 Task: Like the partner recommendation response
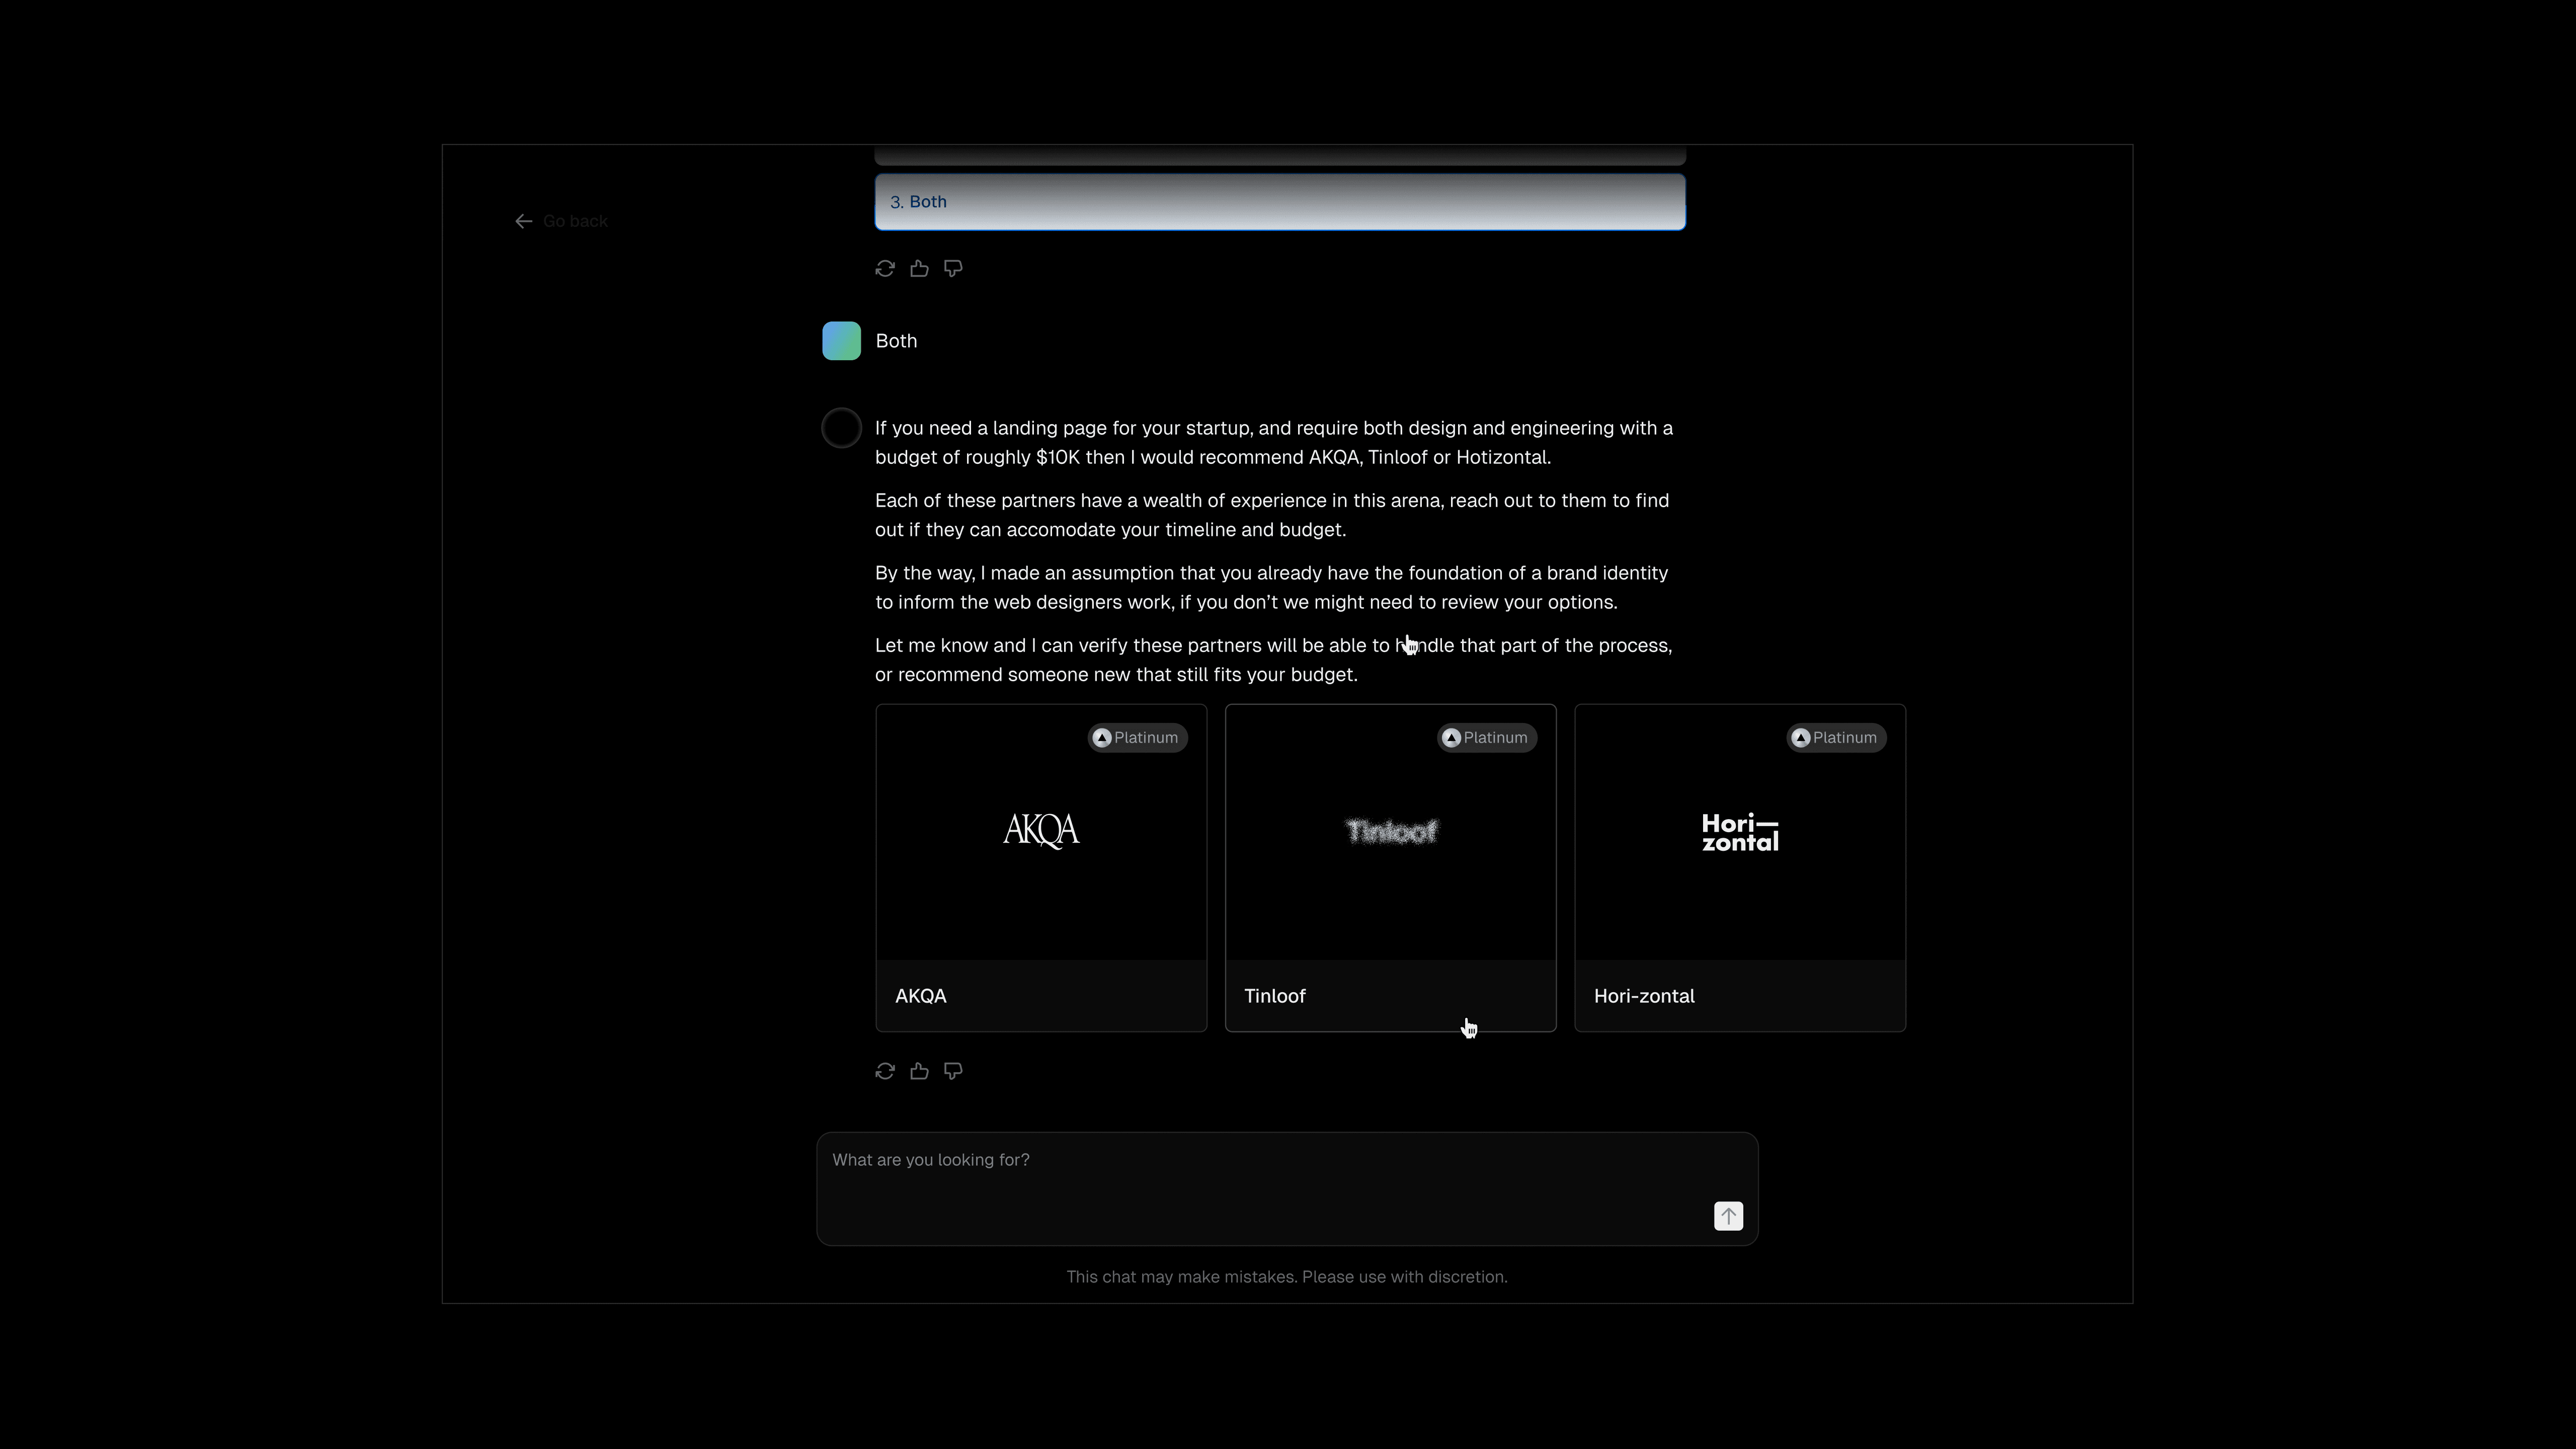919,1071
